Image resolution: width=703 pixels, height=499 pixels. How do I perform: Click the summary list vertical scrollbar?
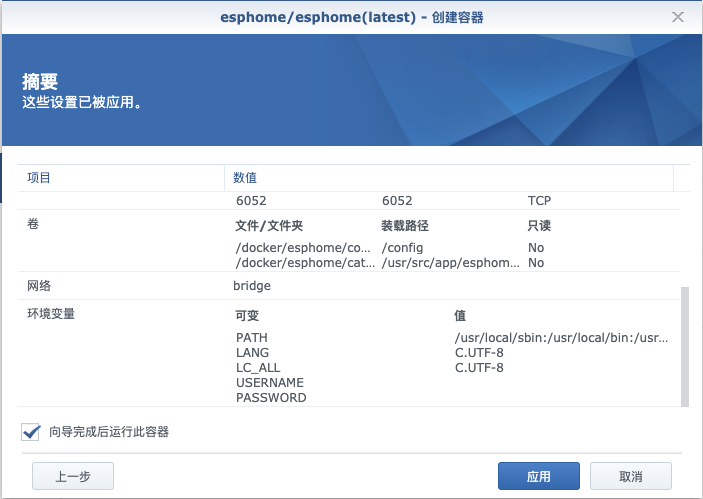(685, 347)
